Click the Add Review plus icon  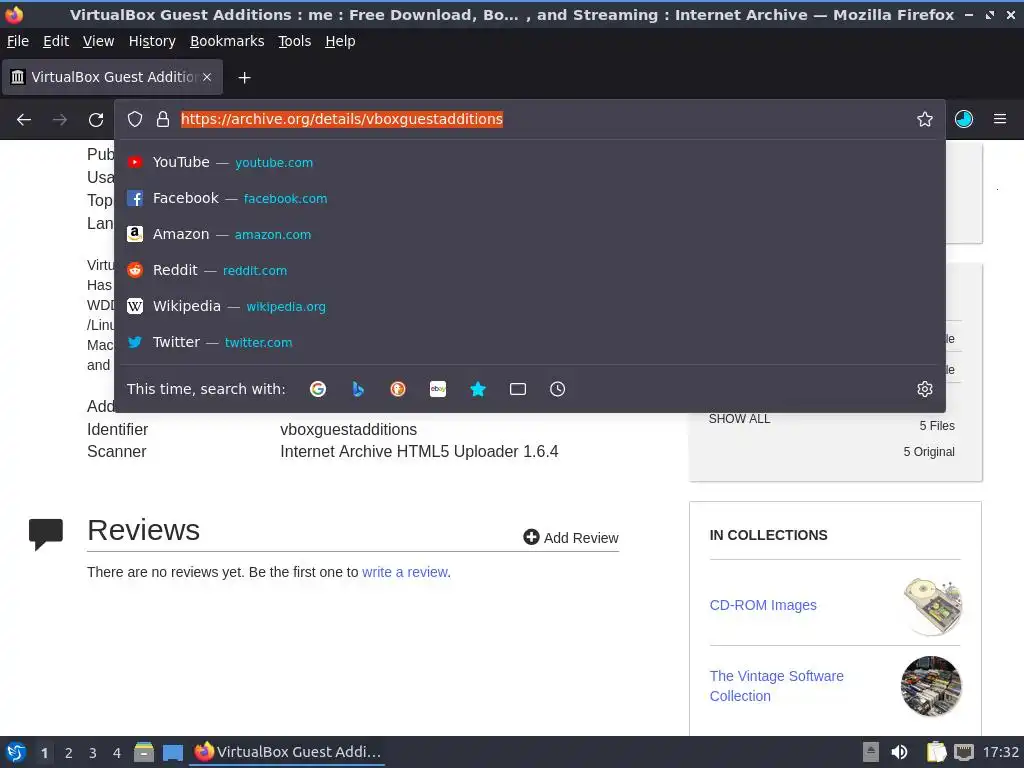click(531, 537)
